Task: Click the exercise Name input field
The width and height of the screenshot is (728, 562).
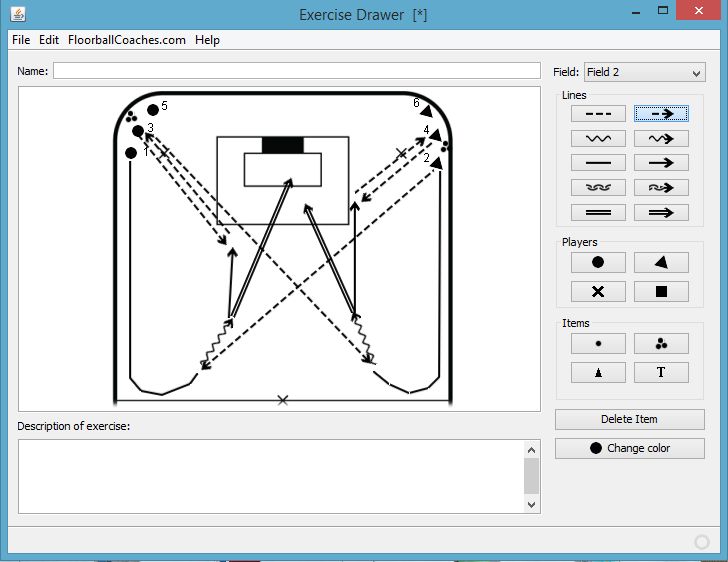Action: pos(296,71)
